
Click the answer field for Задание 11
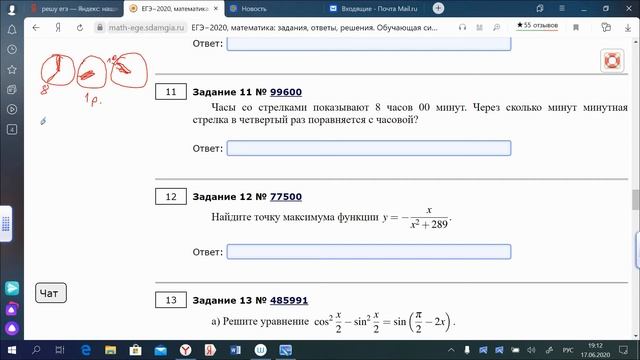pos(369,148)
